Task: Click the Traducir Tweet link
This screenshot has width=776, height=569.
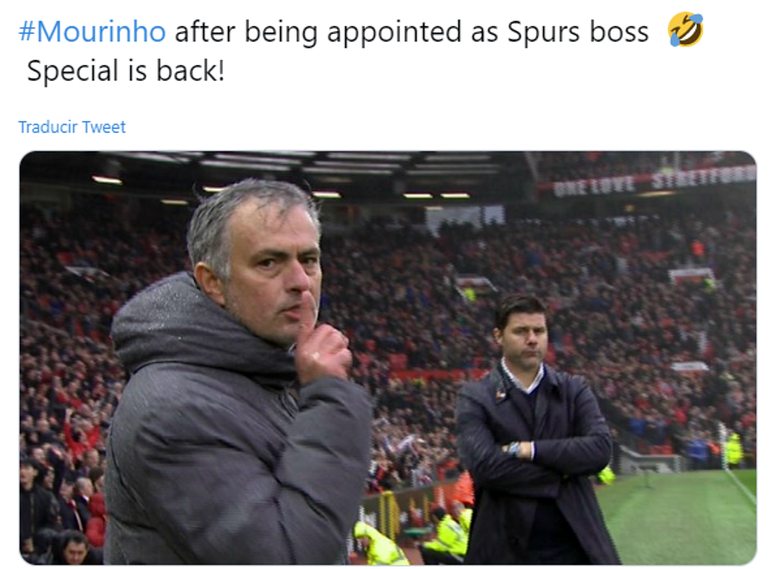Action: pyautogui.click(x=72, y=127)
